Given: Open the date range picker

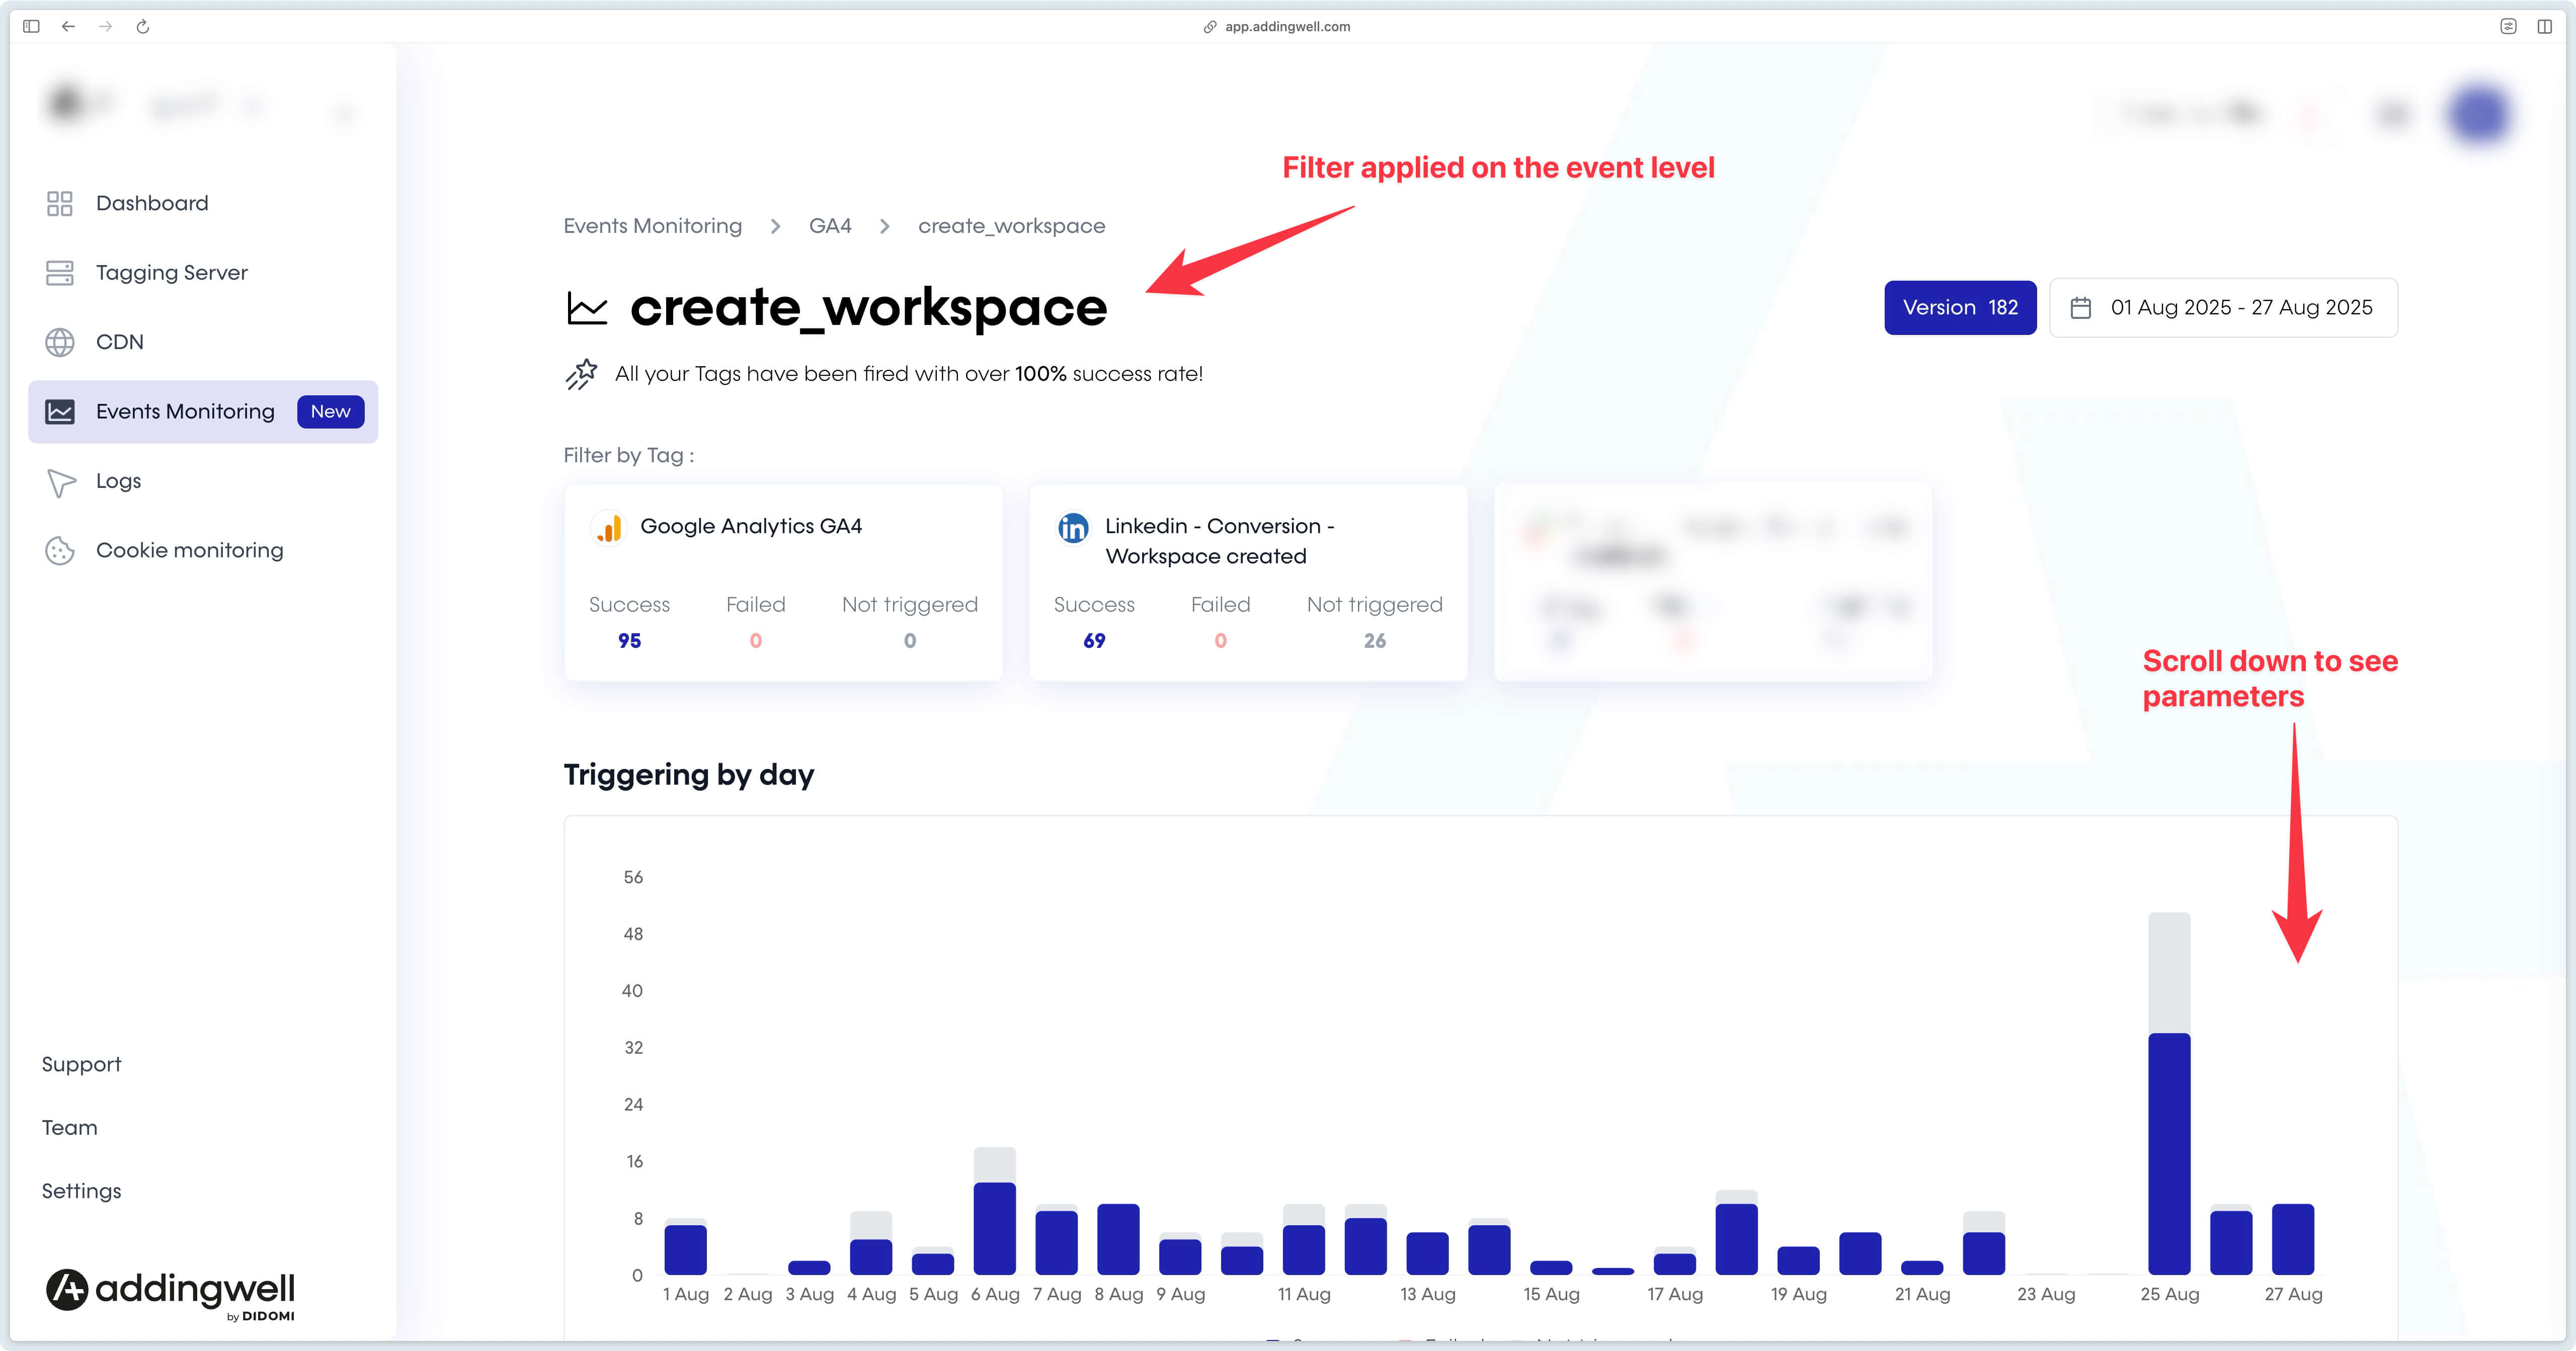Looking at the screenshot, I should [x=2223, y=308].
